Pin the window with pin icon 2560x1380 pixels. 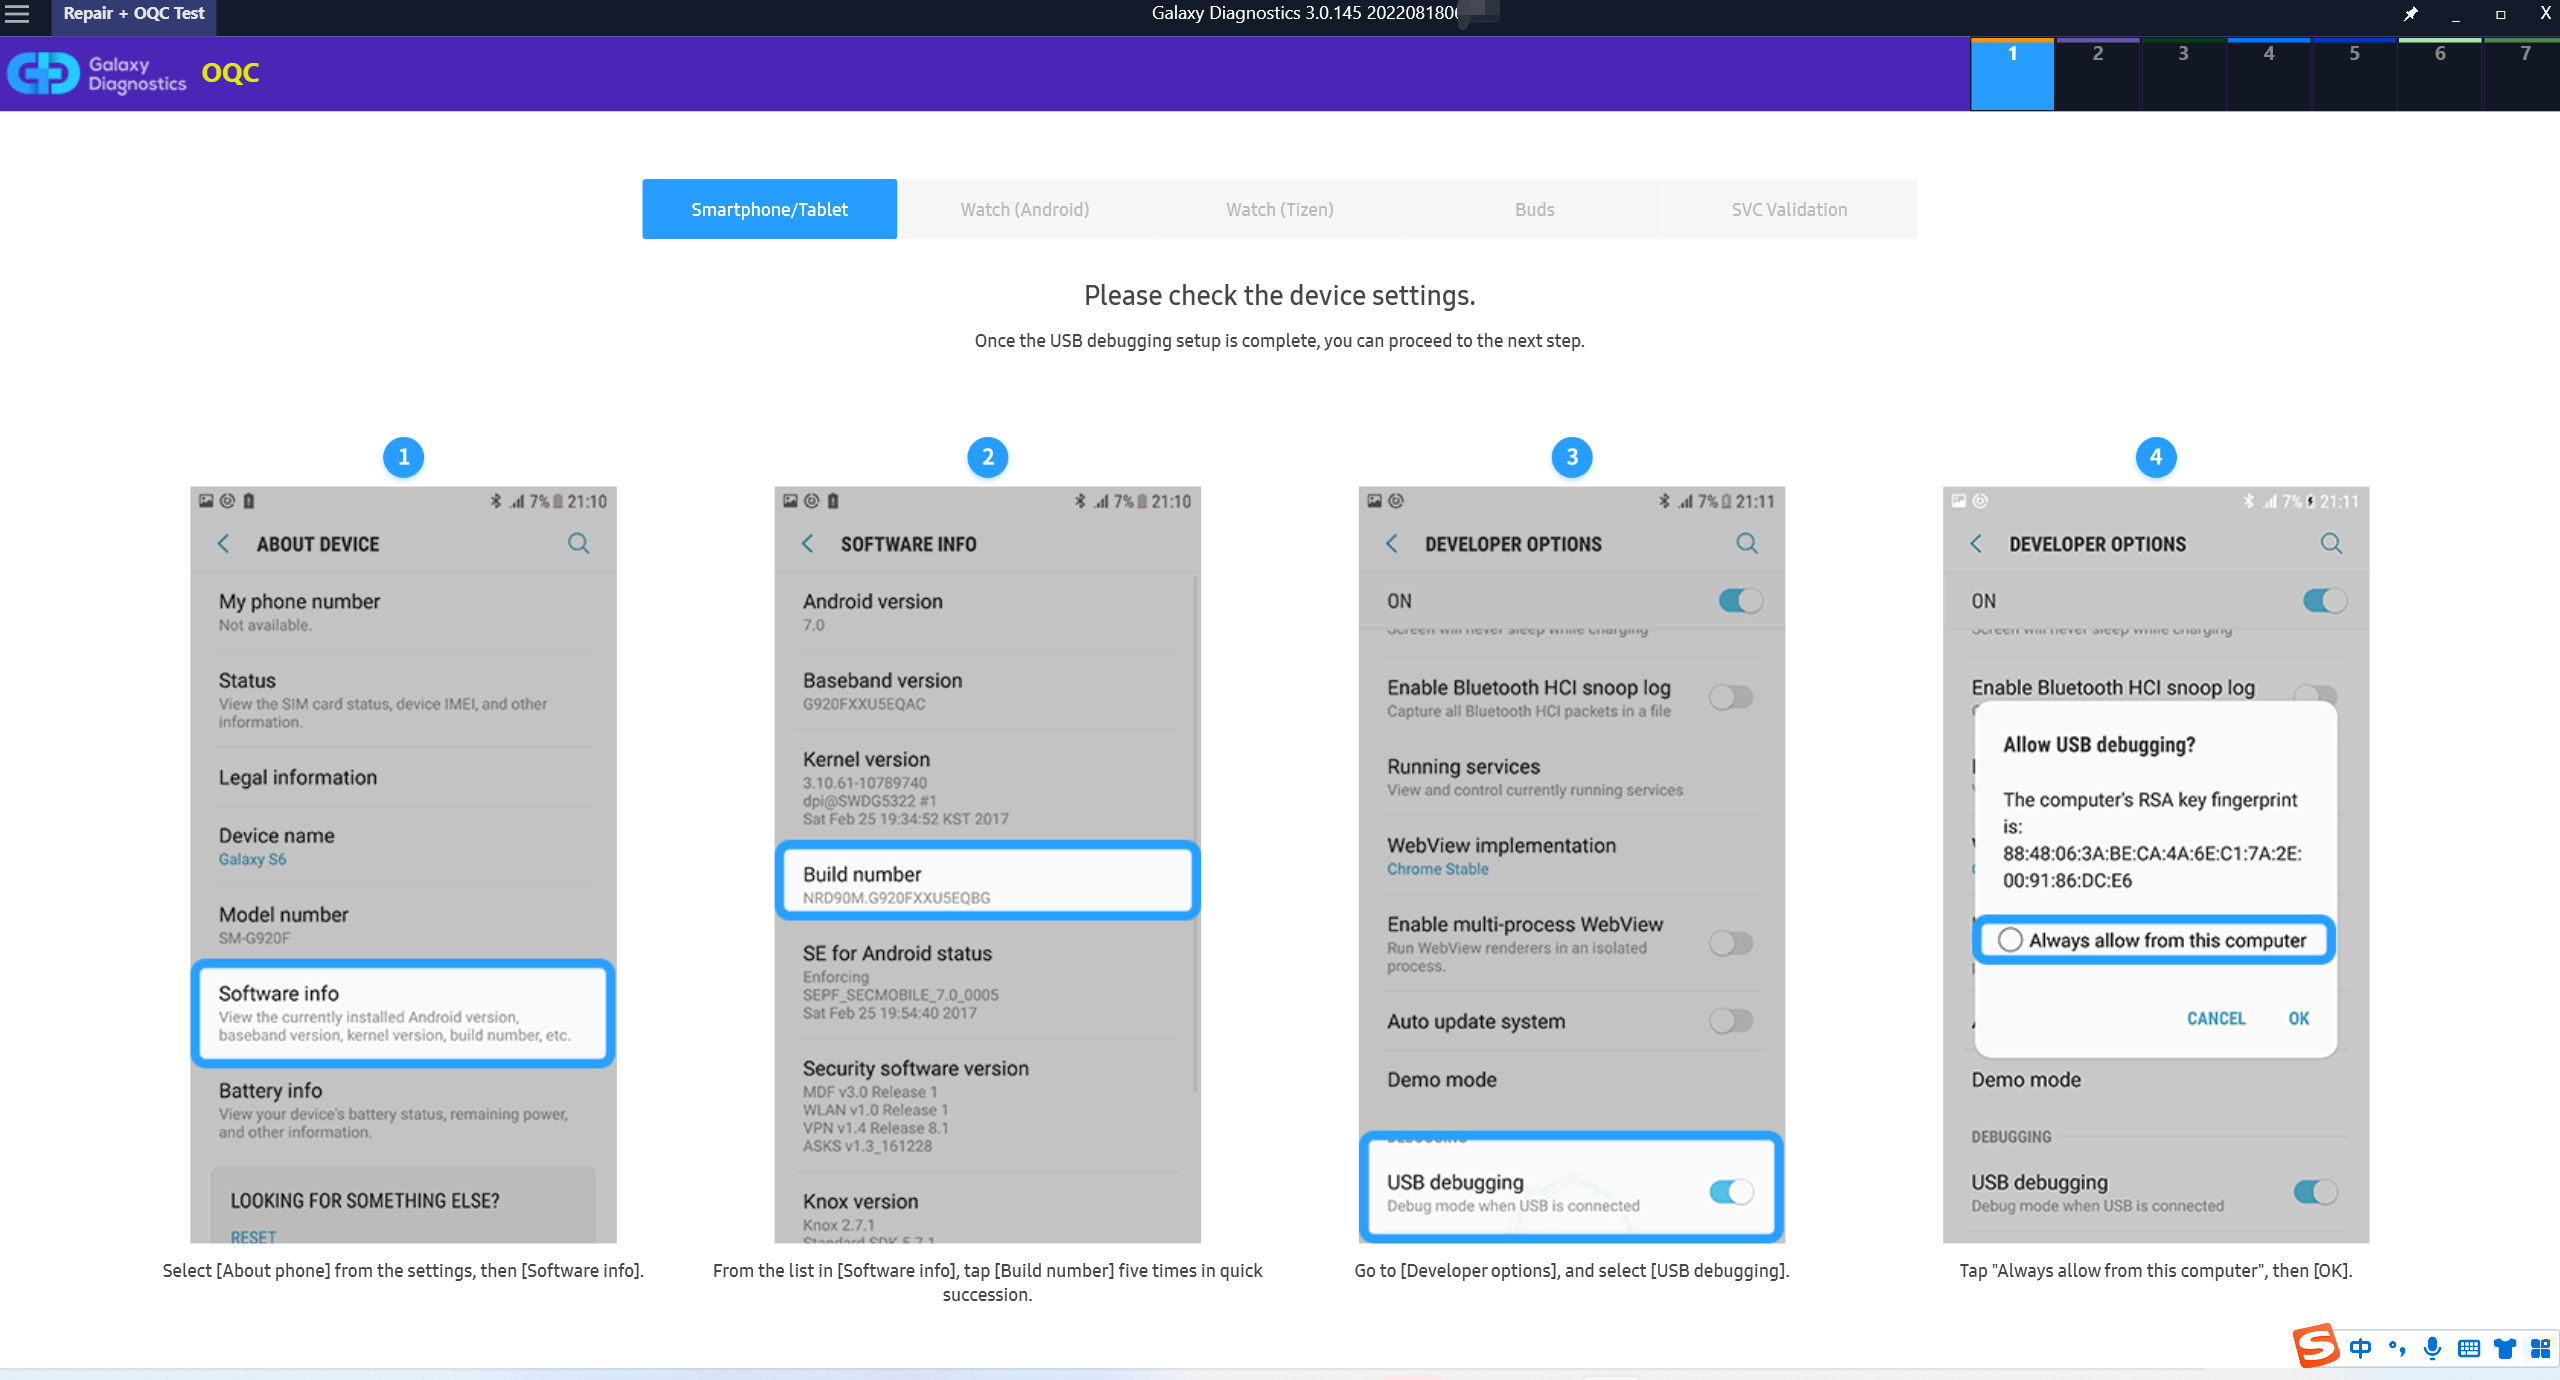tap(2411, 14)
